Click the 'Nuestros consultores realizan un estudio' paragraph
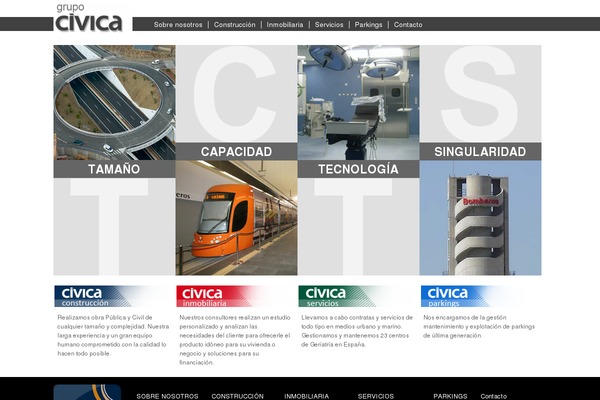 click(x=235, y=340)
